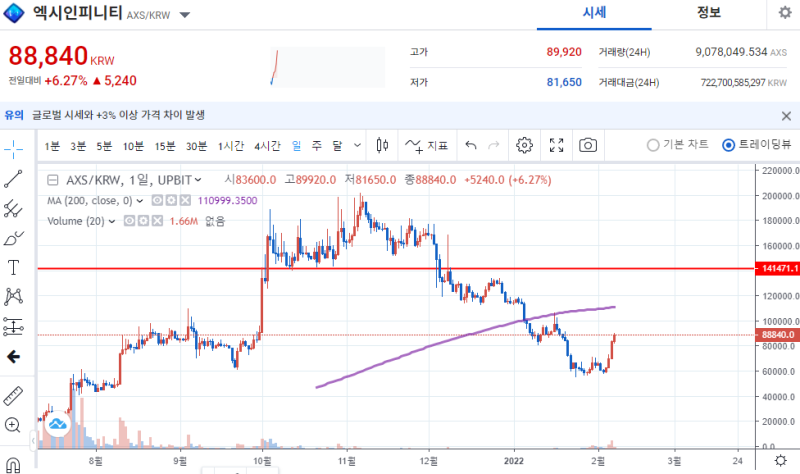Collapse the chart legend box
Screen dimensions: 800x474
53,180
